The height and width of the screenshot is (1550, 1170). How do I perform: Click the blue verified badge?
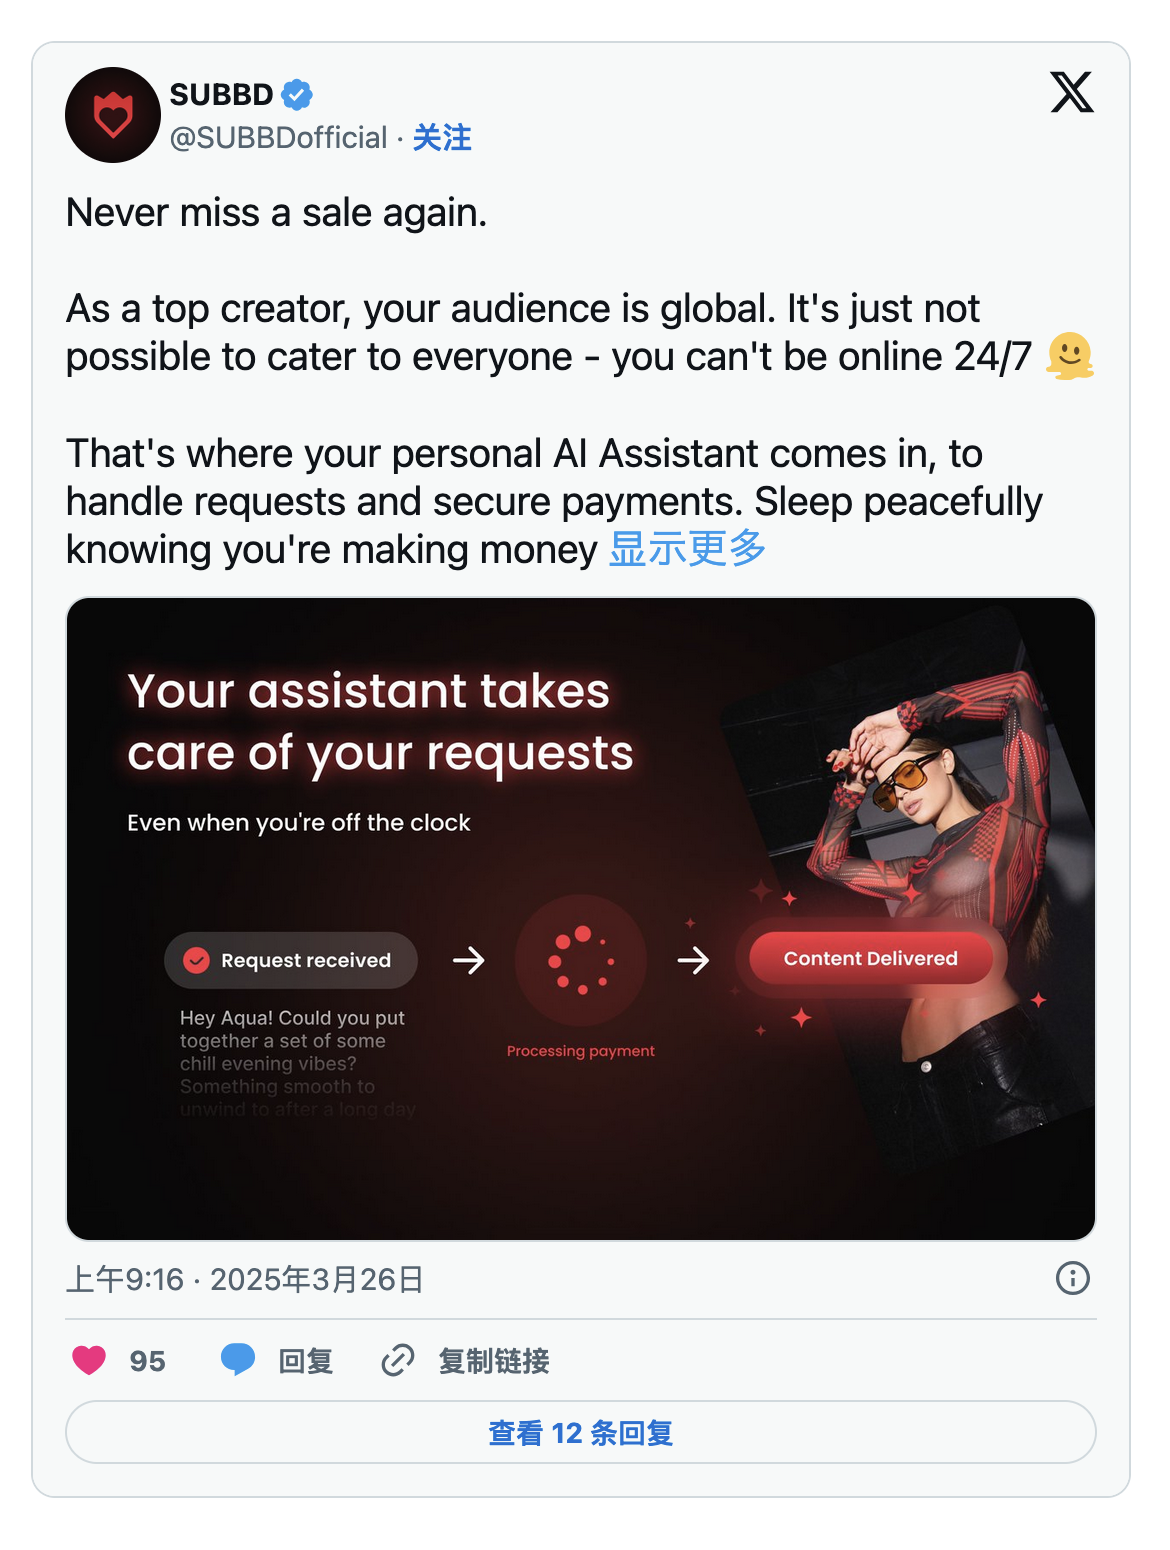coord(297,95)
